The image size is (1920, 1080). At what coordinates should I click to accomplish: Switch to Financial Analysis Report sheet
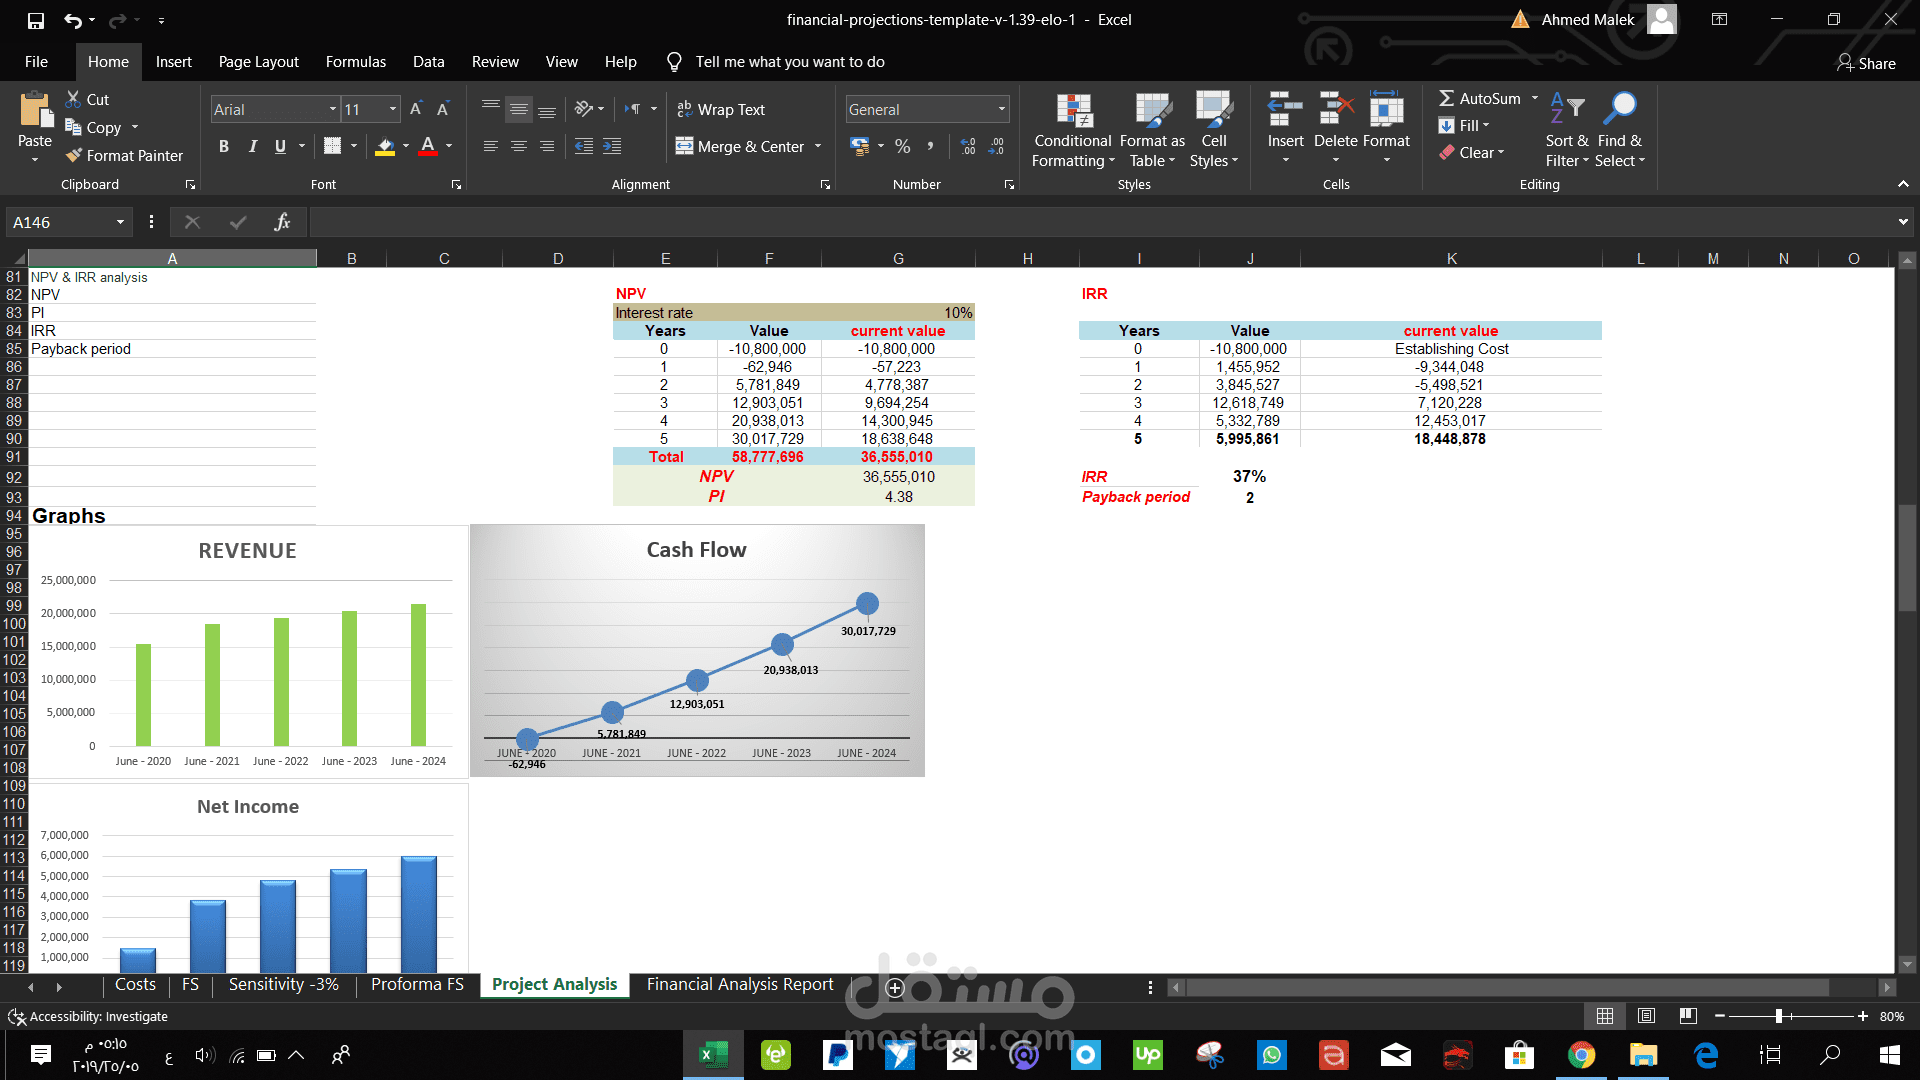pos(739,984)
